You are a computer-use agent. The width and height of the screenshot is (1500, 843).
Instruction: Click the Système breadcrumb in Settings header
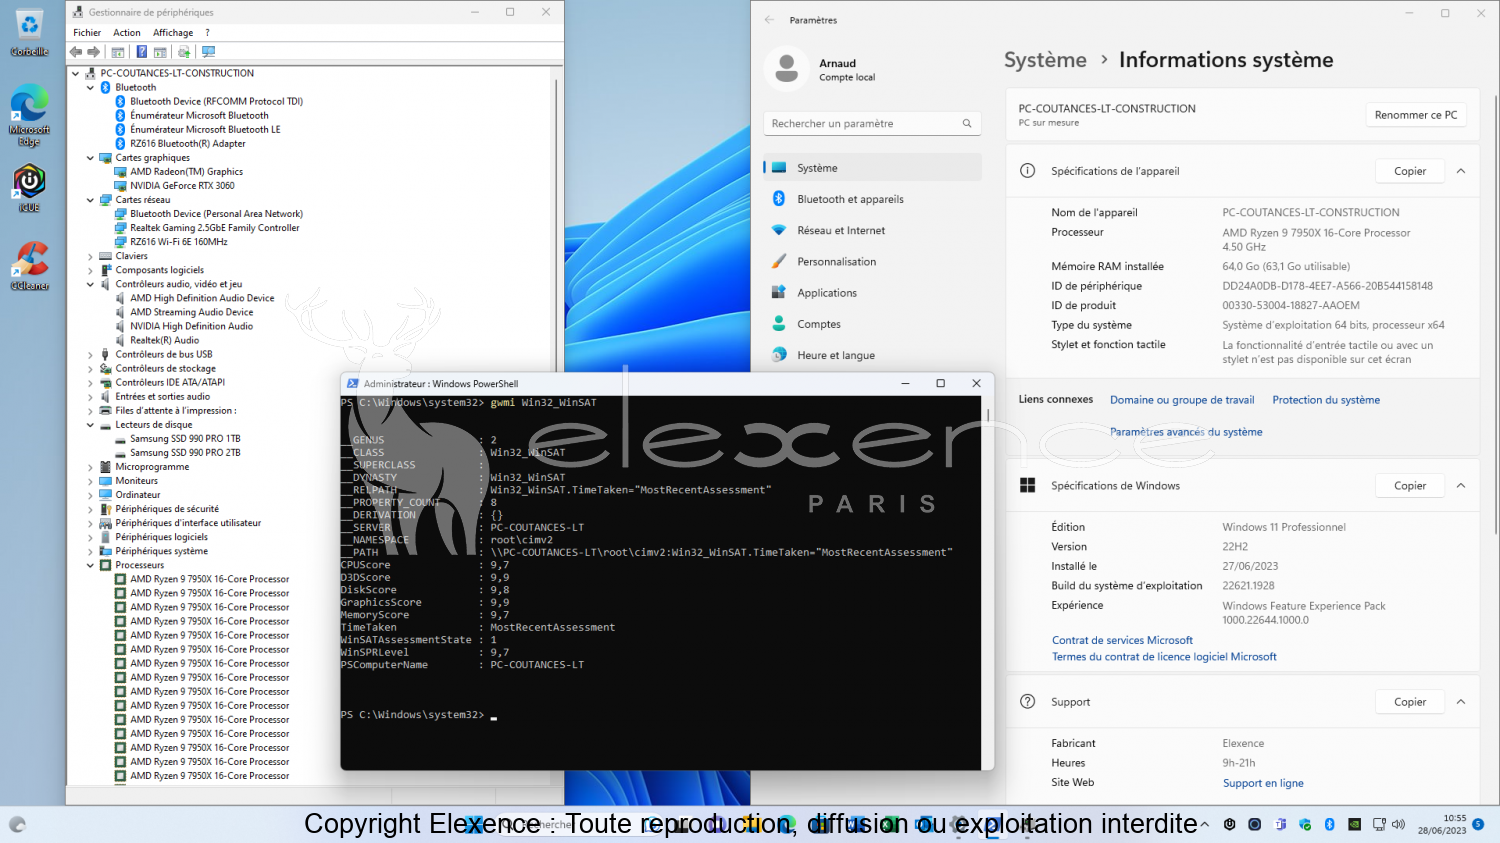(x=1045, y=60)
